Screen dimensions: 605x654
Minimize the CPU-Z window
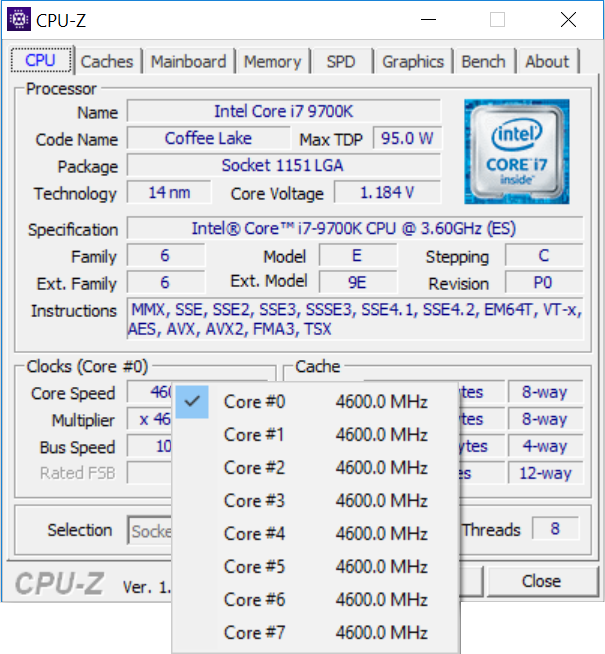(428, 19)
